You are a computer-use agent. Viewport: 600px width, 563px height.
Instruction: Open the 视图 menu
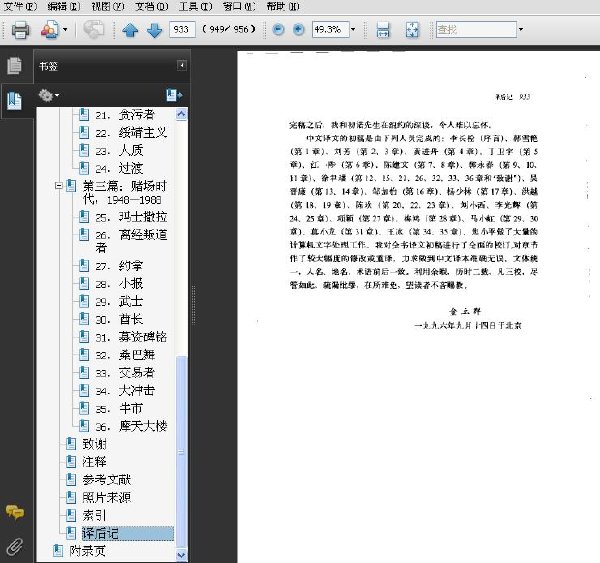point(108,6)
